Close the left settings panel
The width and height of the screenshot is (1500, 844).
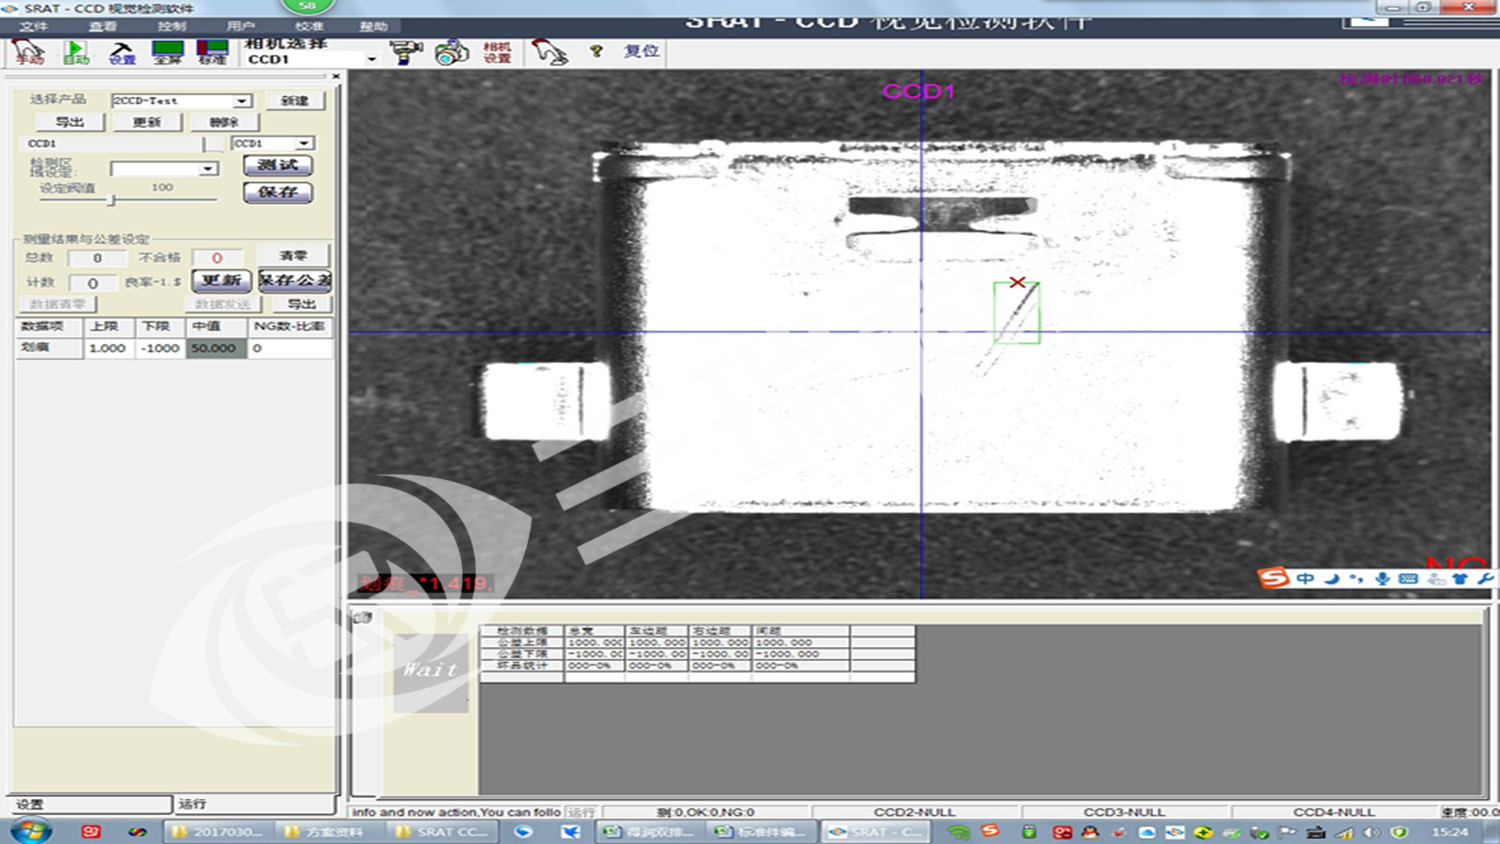pyautogui.click(x=336, y=76)
